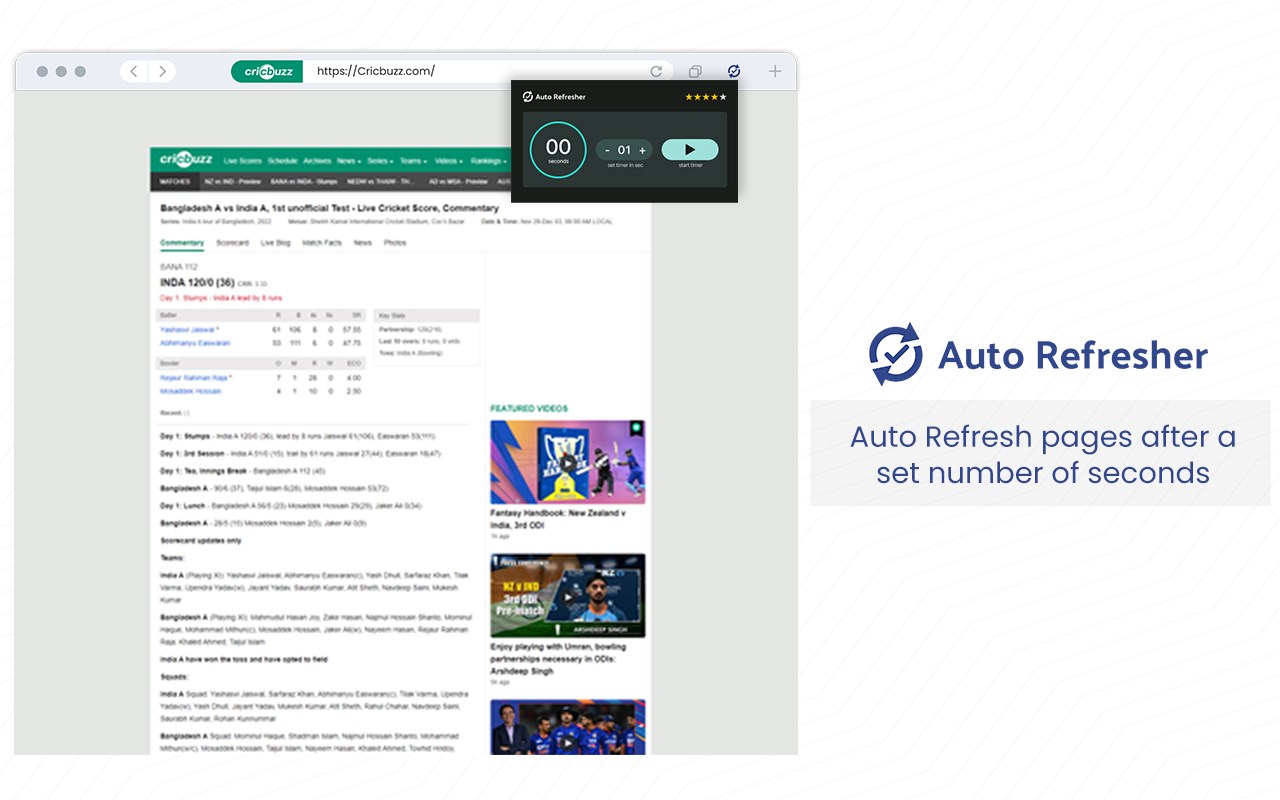Switch to Match Facts tab

click(x=322, y=243)
